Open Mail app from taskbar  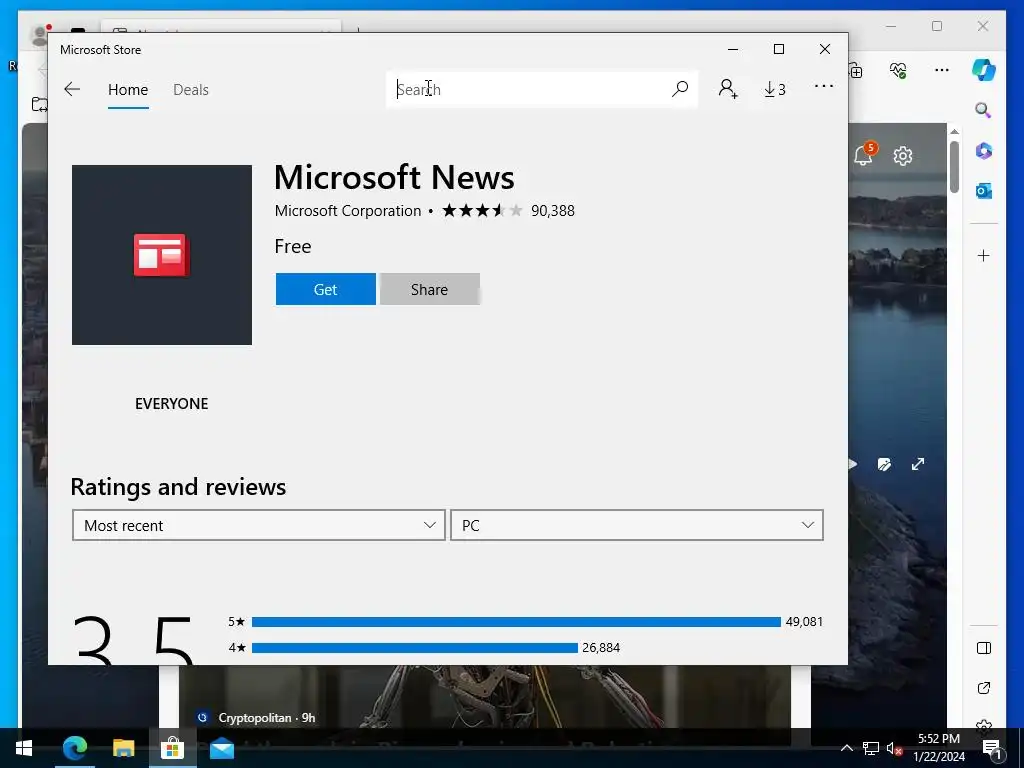(x=222, y=748)
